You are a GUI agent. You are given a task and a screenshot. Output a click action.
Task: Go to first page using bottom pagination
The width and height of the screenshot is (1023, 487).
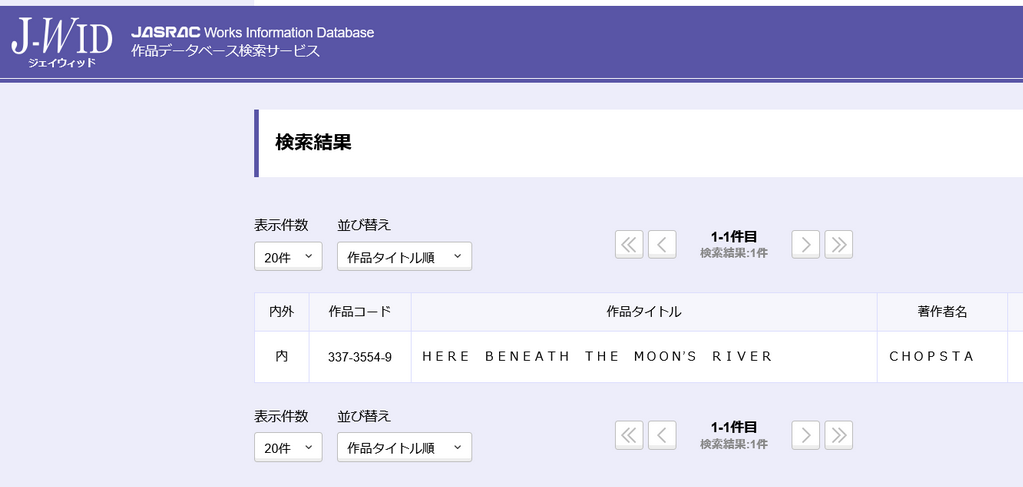(x=629, y=434)
